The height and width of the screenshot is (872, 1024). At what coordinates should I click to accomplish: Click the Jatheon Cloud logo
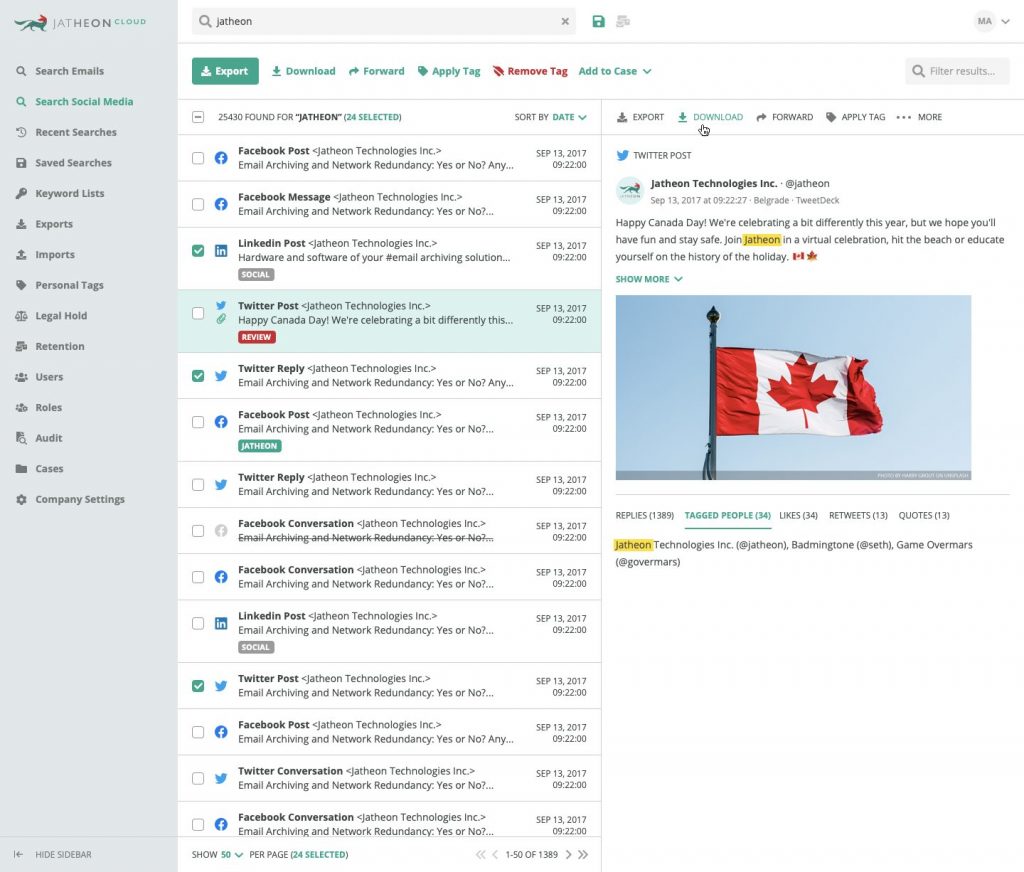pyautogui.click(x=80, y=23)
